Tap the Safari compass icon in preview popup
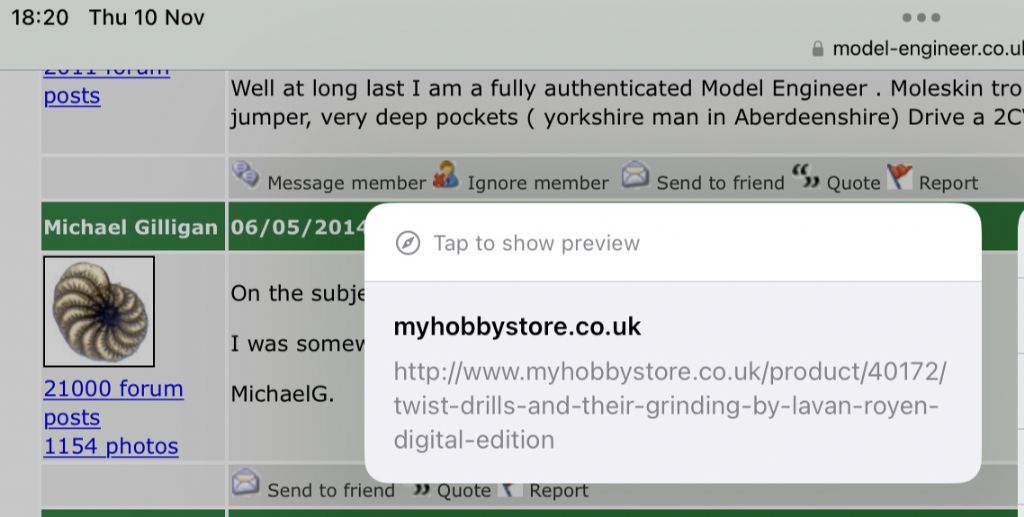The image size is (1024, 517). [x=408, y=243]
